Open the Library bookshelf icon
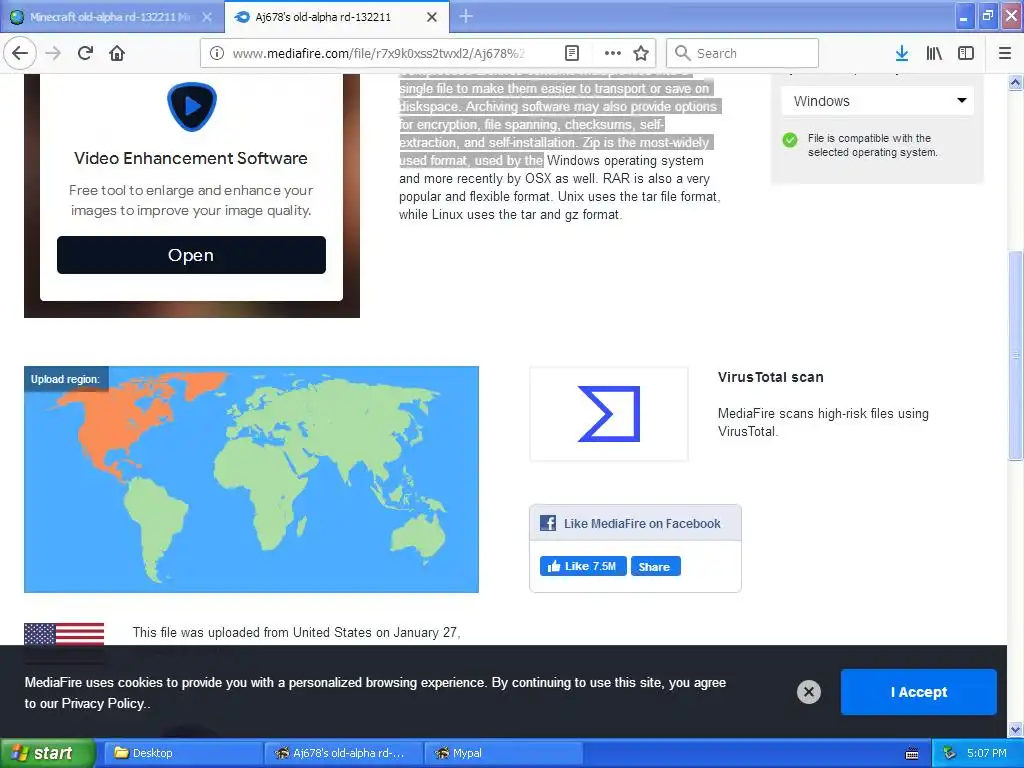The height and width of the screenshot is (768, 1024). pos(934,53)
